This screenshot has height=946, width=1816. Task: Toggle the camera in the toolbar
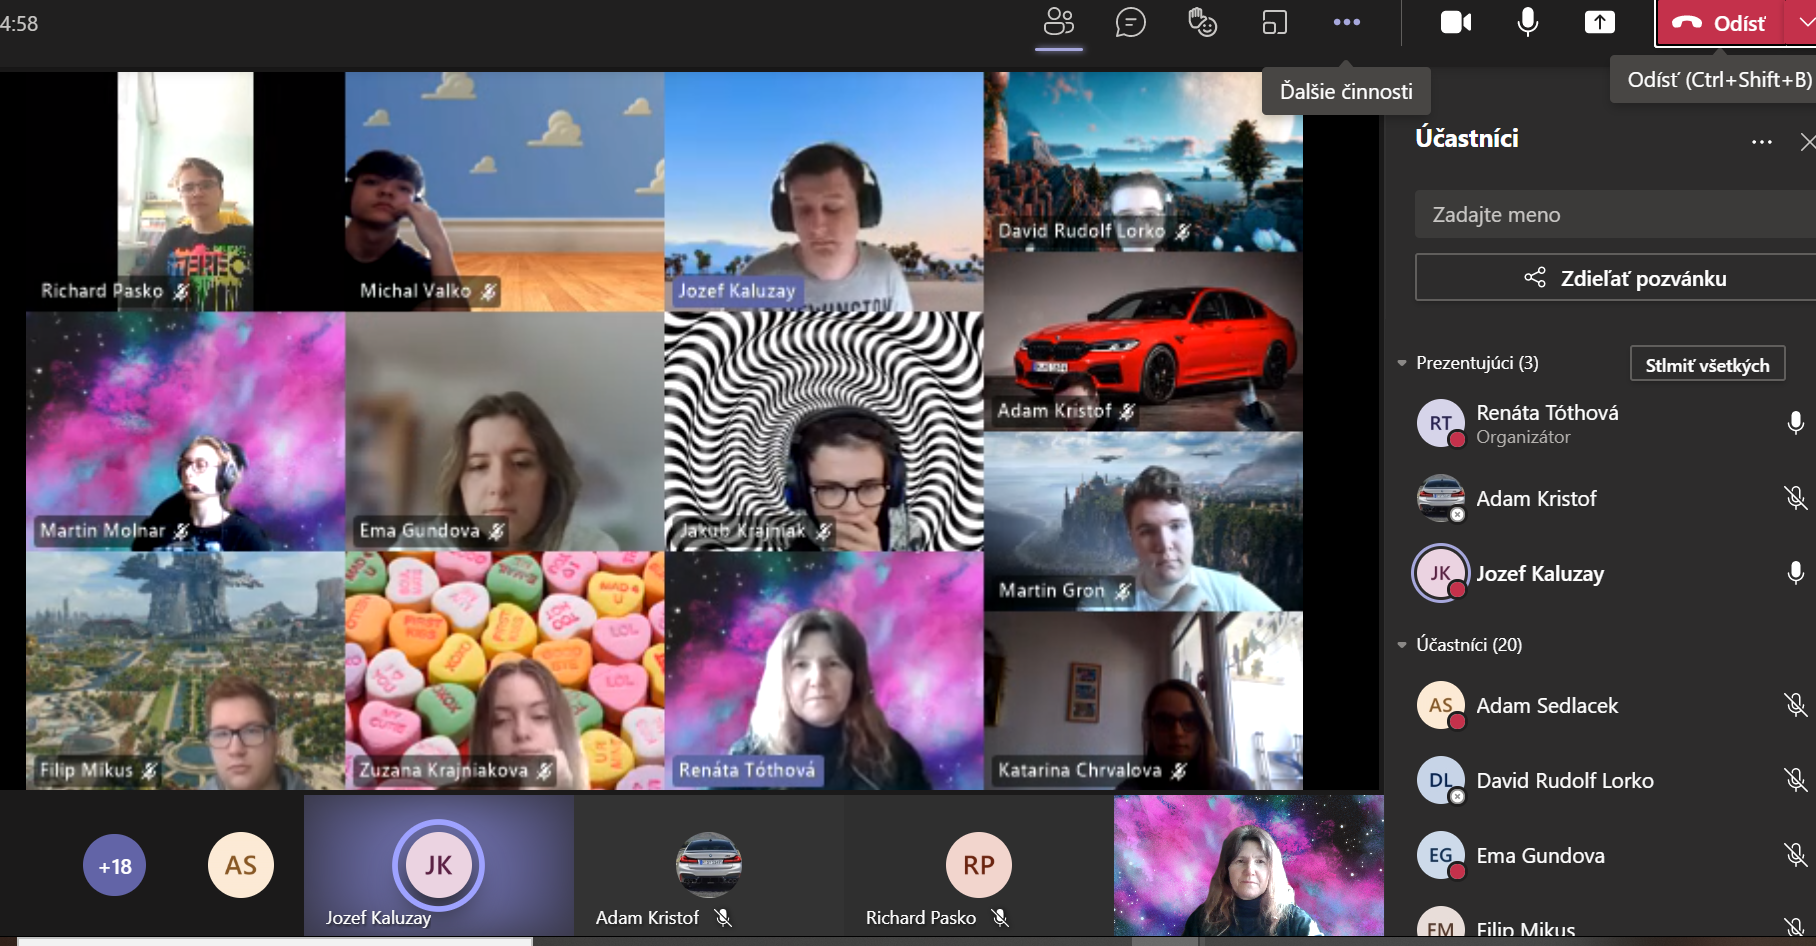1455,22
